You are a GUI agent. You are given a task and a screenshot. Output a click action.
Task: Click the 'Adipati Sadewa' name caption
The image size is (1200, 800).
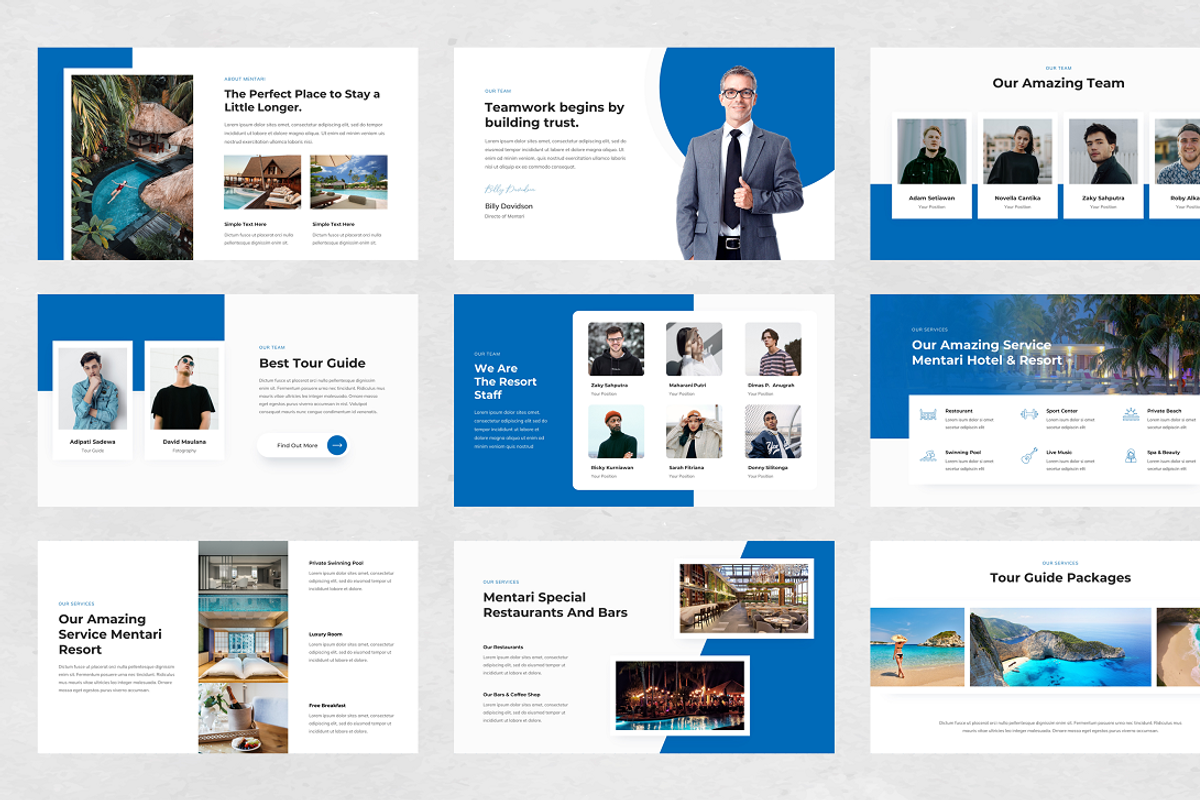point(92,441)
